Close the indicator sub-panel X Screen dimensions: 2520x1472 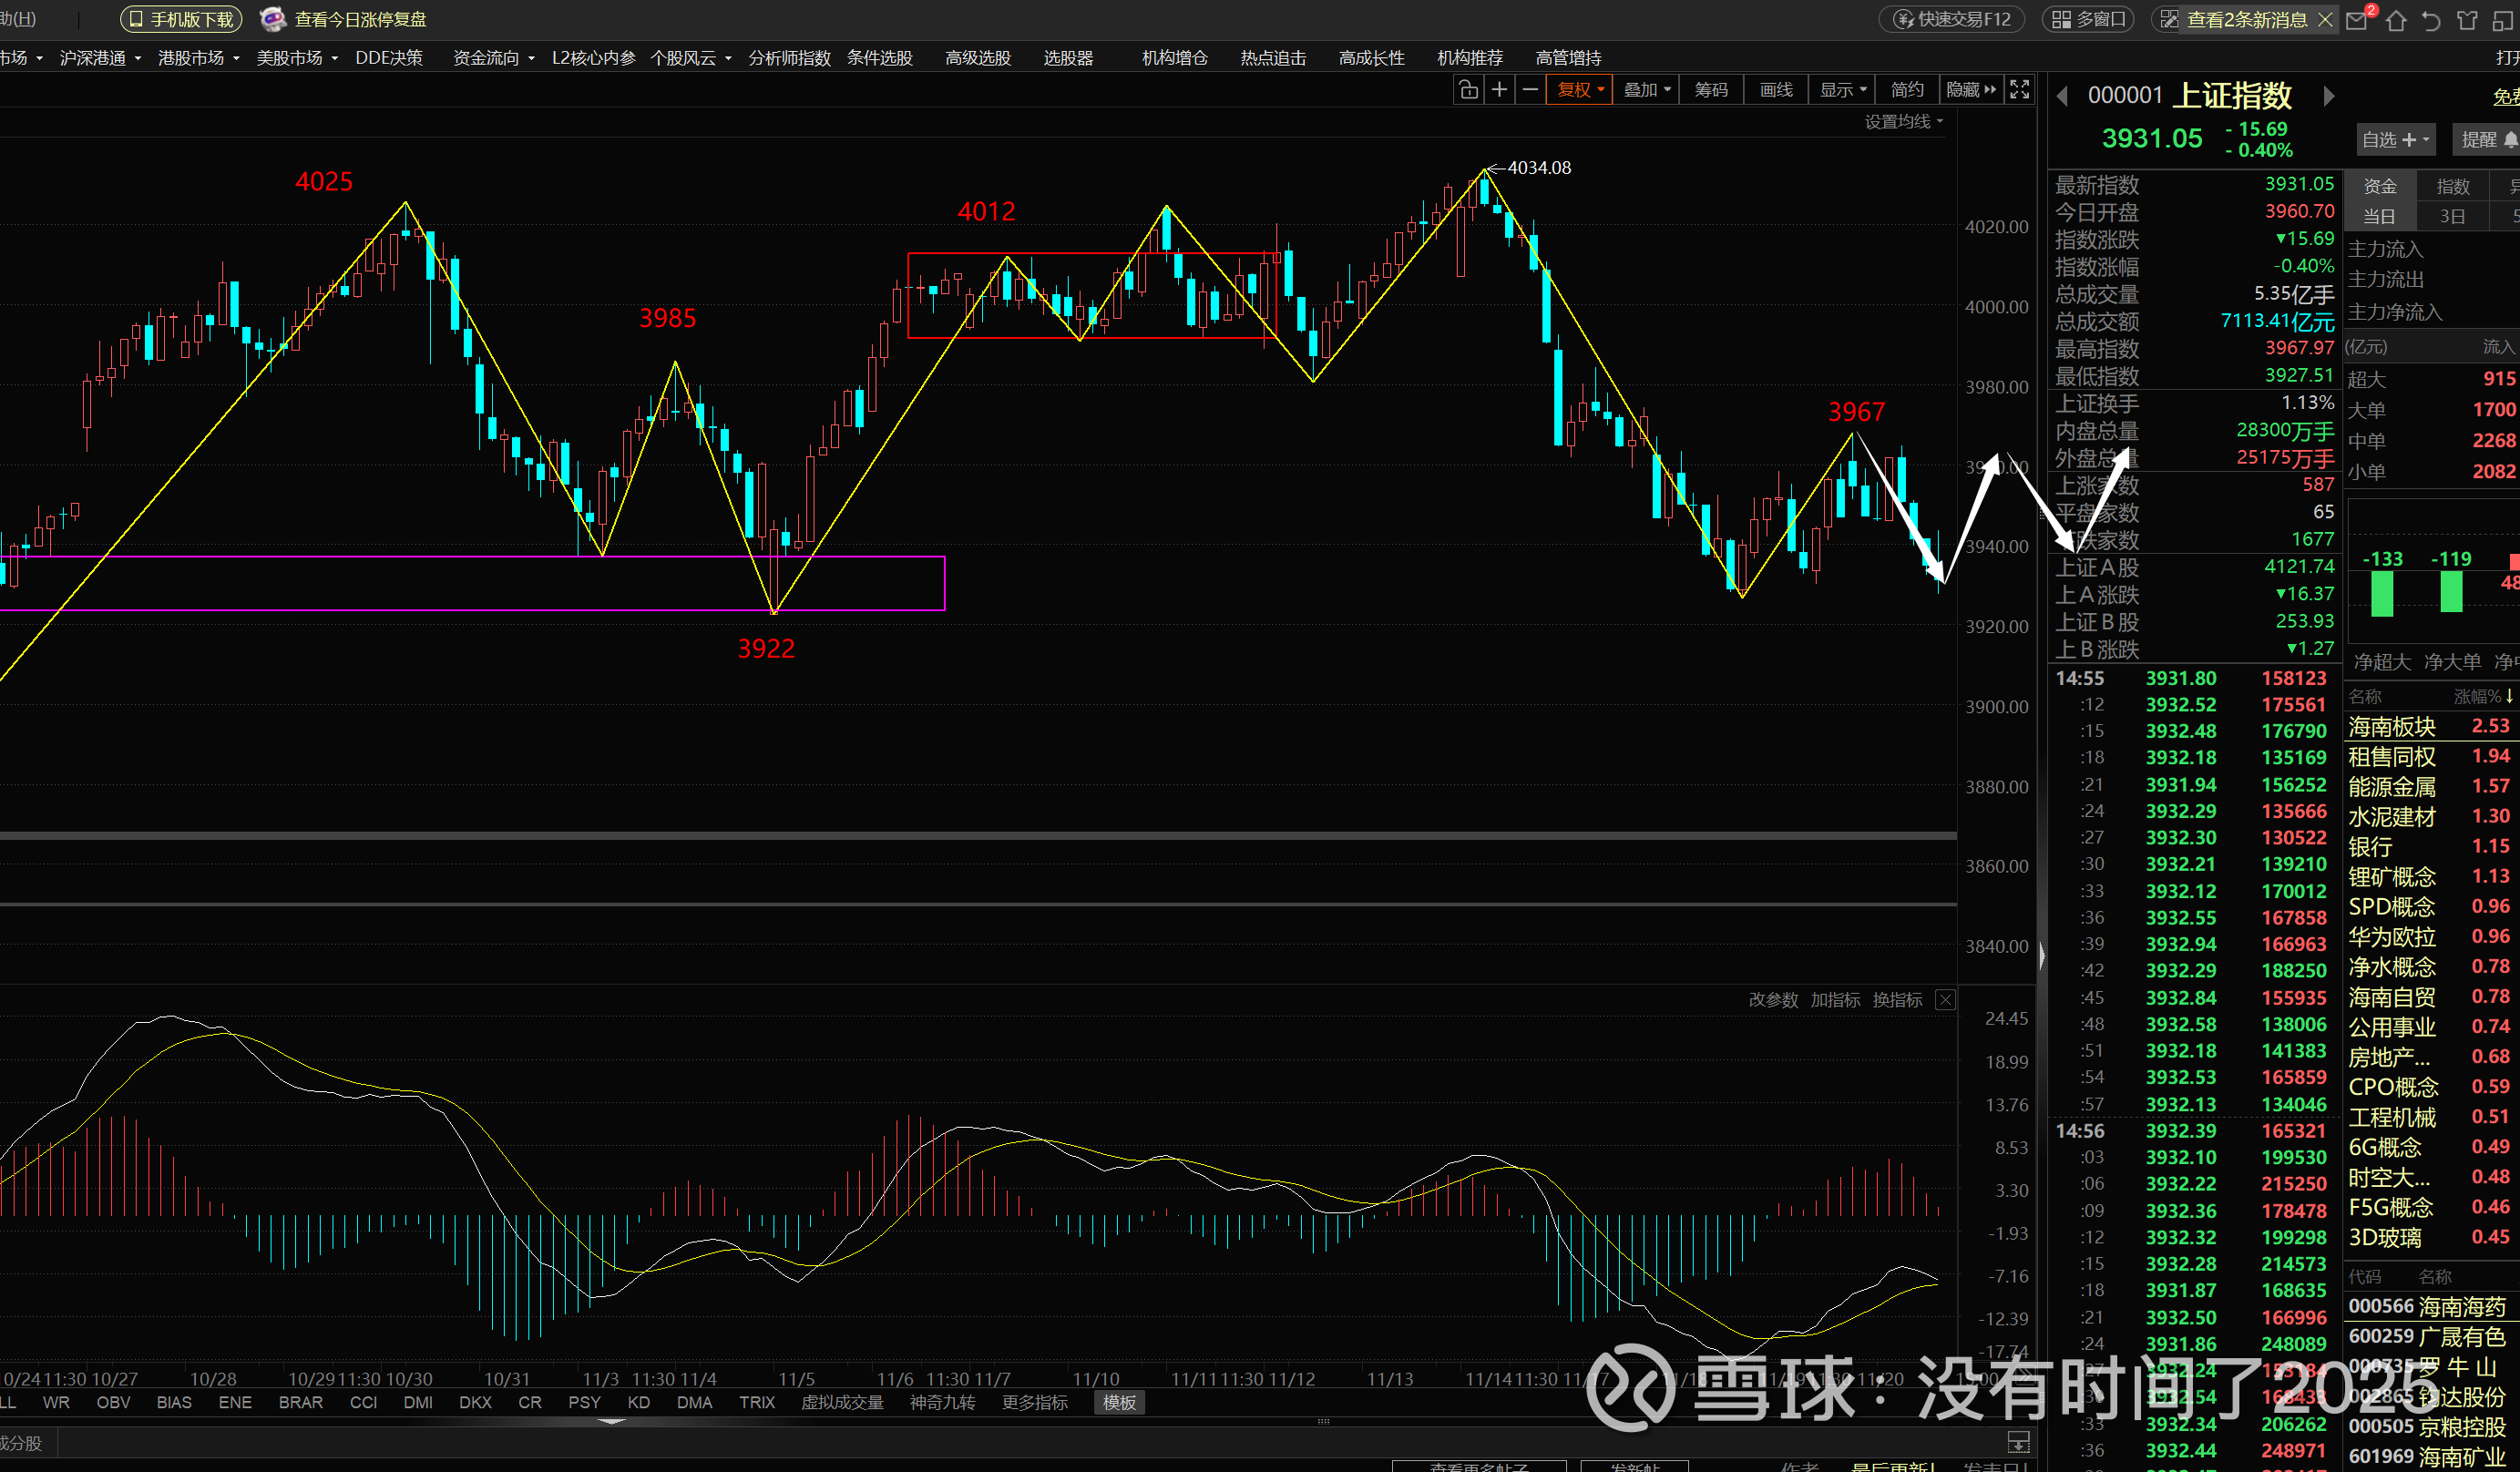[x=1945, y=1000]
